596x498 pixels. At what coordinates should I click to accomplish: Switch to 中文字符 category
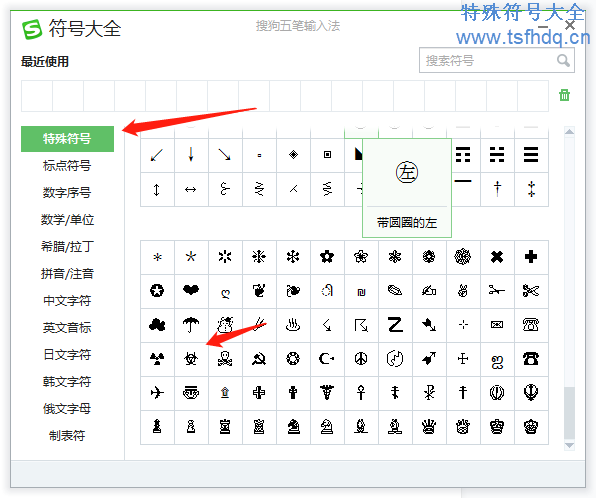pyautogui.click(x=67, y=301)
